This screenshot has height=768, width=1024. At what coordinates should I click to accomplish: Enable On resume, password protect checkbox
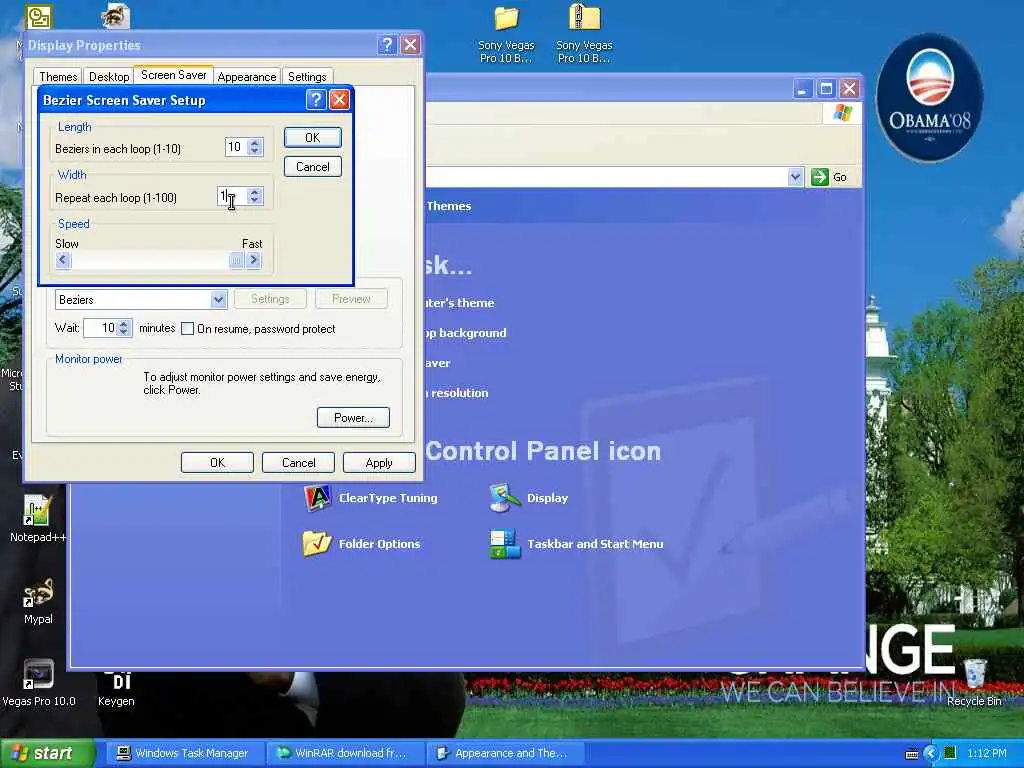pos(187,328)
